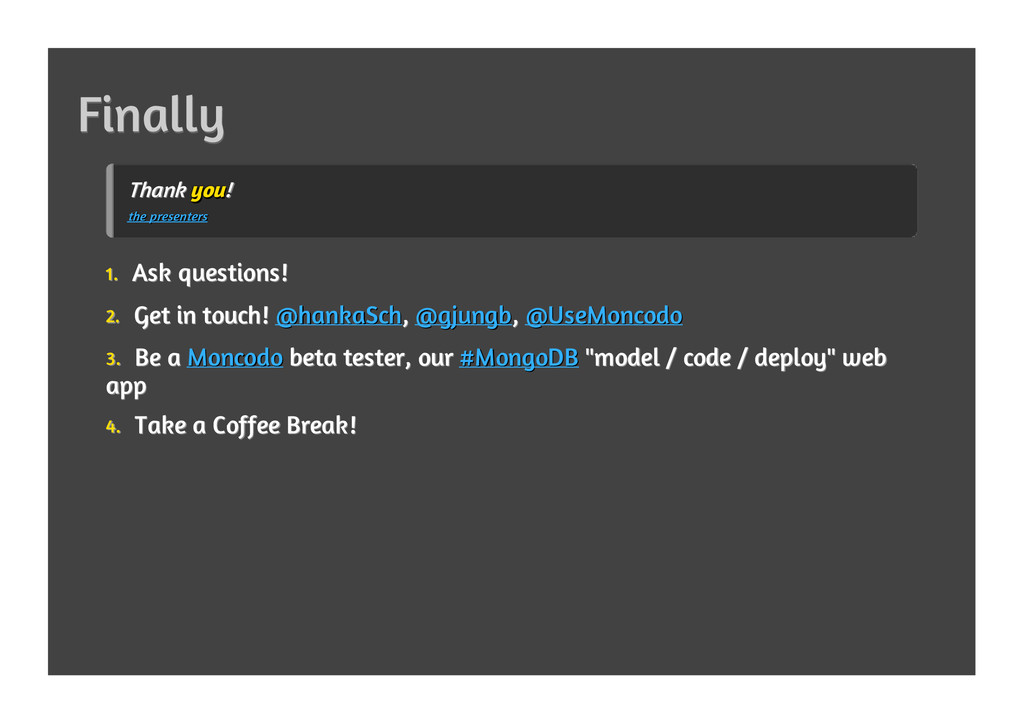
Task: Click the quoted "model / code / deploy" text
Action: 710,359
